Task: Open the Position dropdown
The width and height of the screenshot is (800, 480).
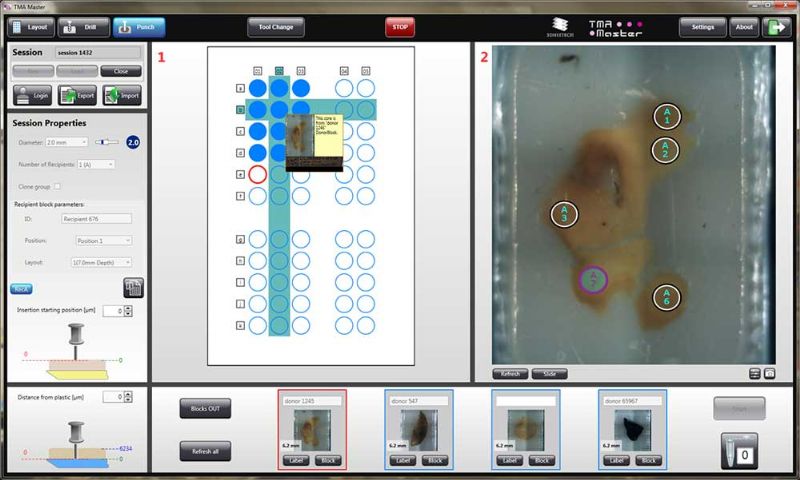Action: pyautogui.click(x=104, y=240)
